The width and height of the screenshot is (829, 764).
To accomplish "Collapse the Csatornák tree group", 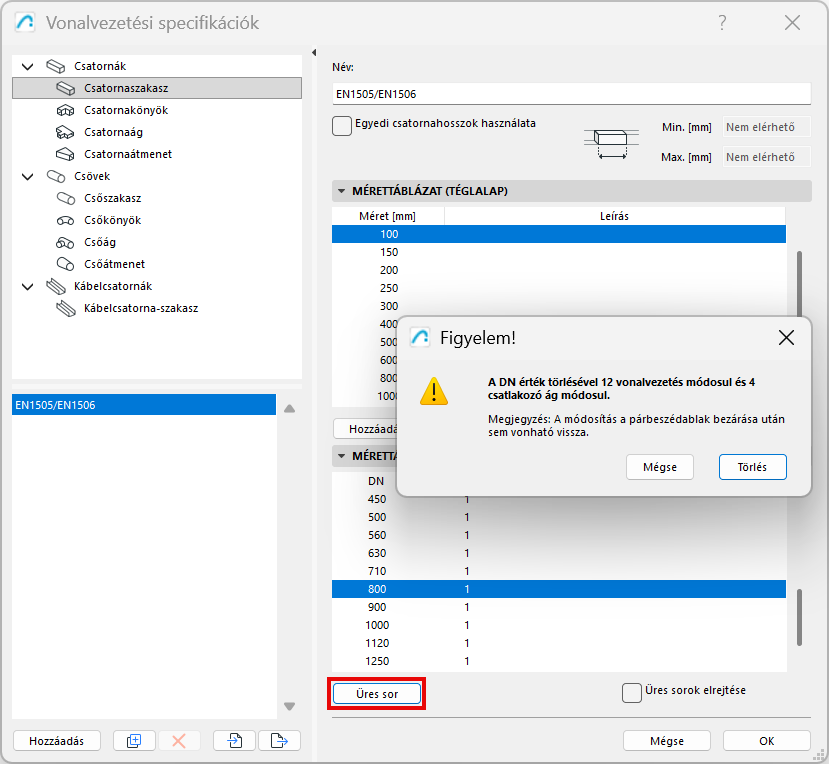I will [x=27, y=67].
